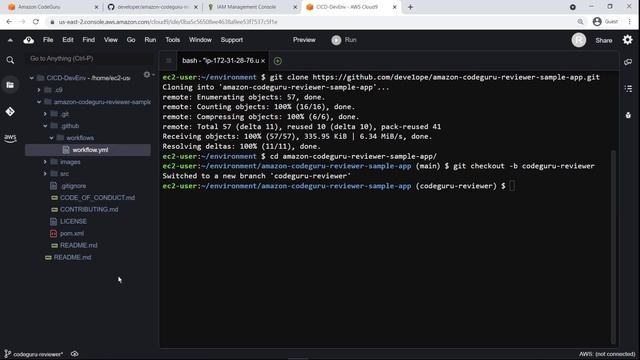Open new terminal tab with plus icon
640x360 pixels.
pos(278,61)
